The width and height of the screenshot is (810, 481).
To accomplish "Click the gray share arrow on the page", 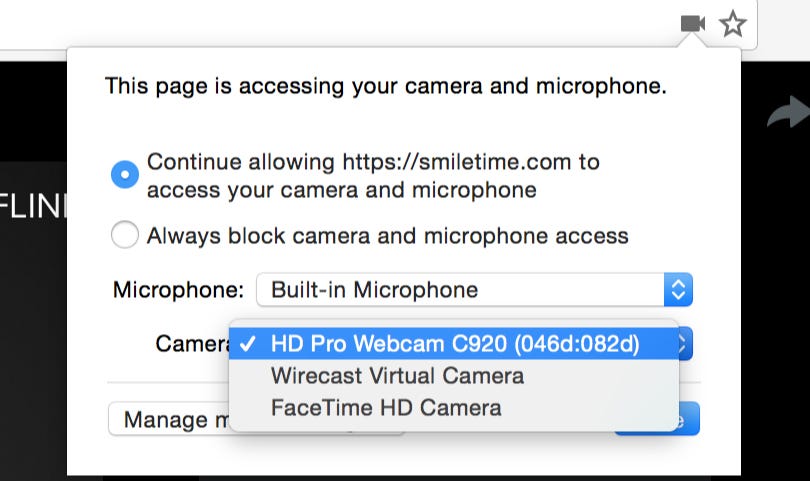I will click(x=785, y=112).
